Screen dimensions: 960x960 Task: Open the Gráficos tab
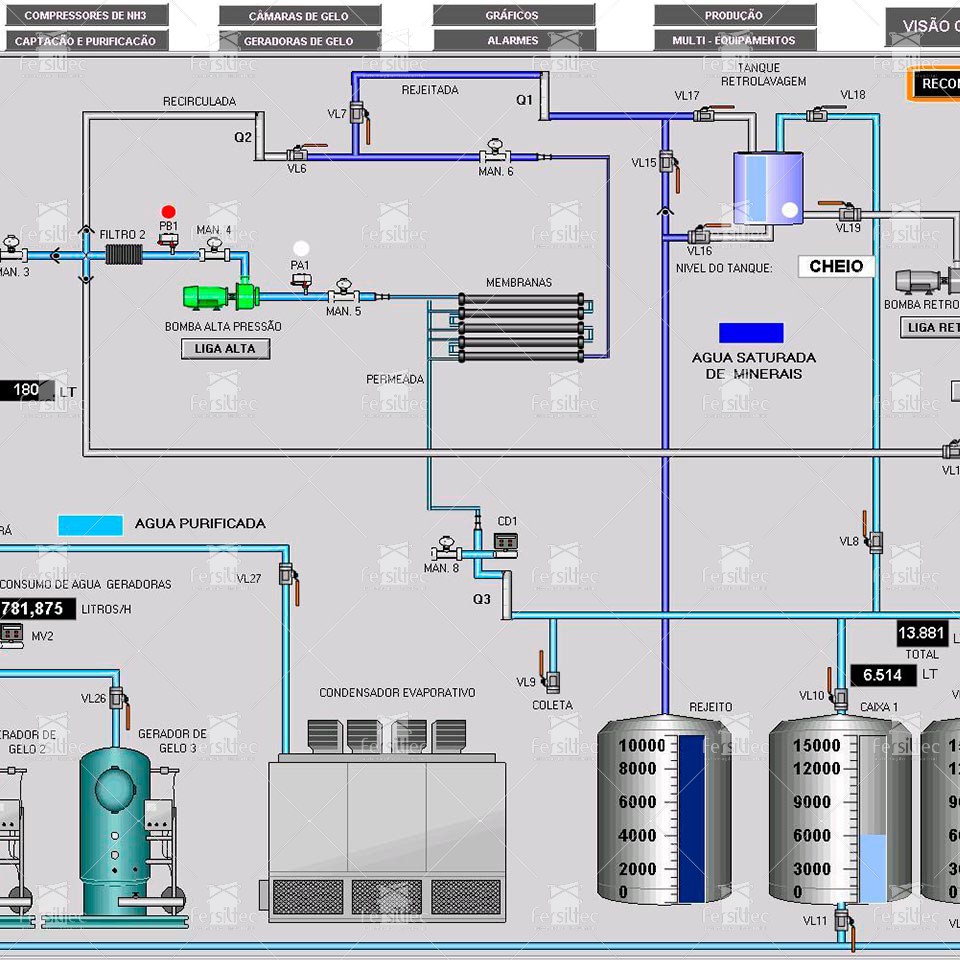tap(513, 15)
